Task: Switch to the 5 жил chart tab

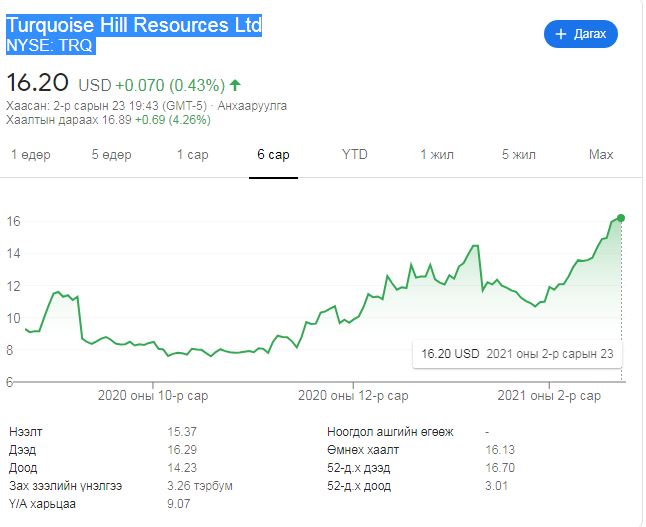Action: pos(519,155)
